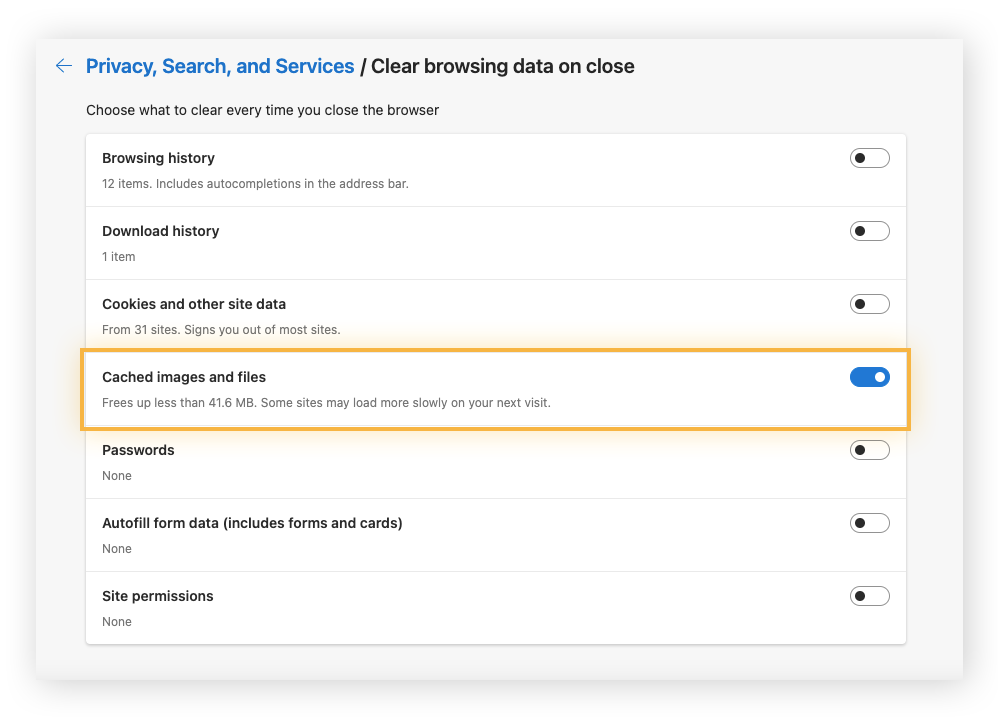Viewport: 998px width, 719px height.
Task: Click the Choose what to clear instruction text
Action: [262, 110]
